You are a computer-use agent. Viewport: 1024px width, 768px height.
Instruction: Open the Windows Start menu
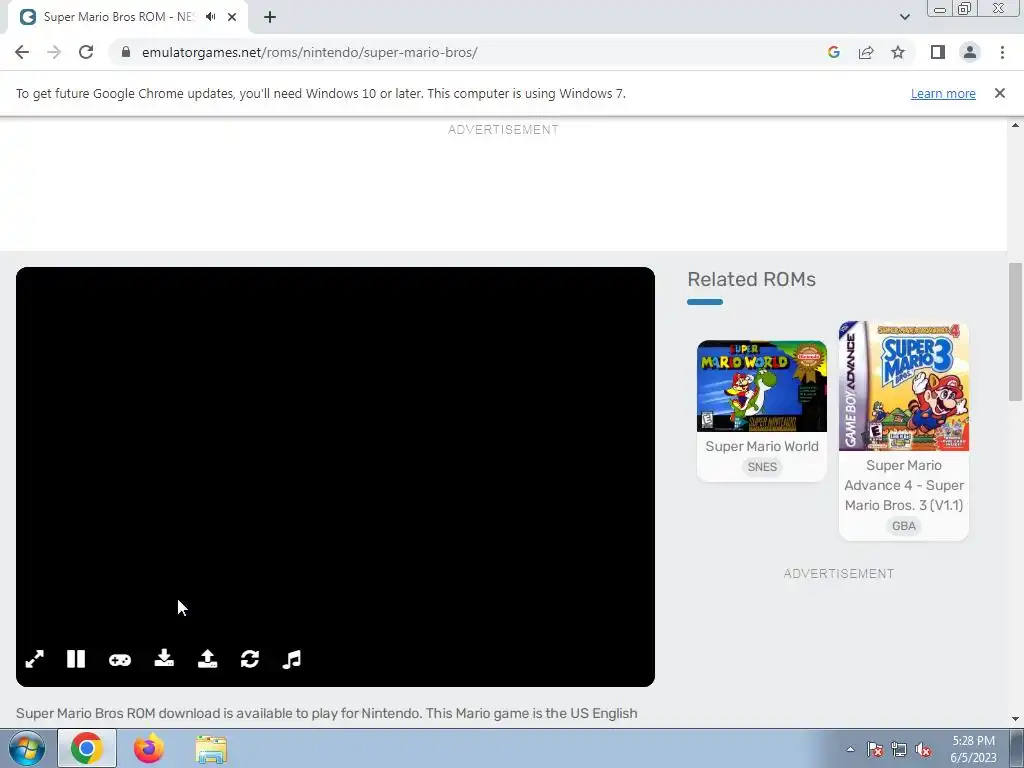click(27, 748)
